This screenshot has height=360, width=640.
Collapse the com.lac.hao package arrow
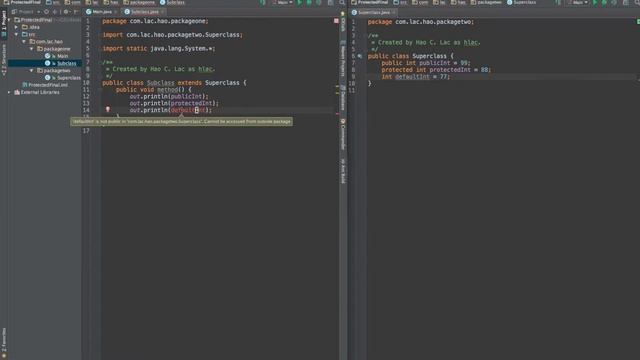tap(24, 42)
